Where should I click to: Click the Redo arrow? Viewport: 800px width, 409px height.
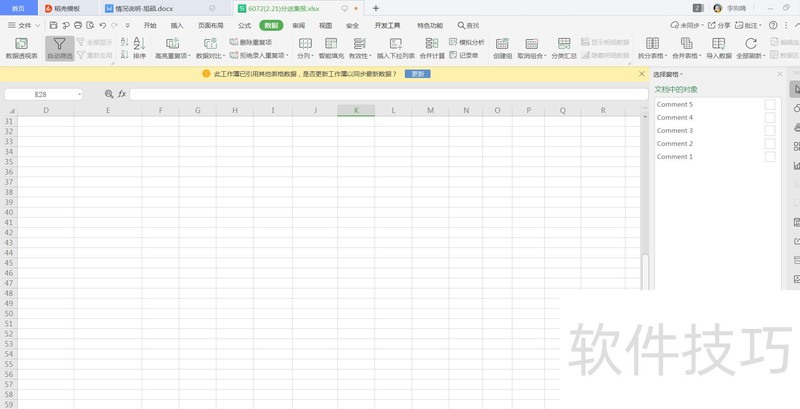[115, 25]
